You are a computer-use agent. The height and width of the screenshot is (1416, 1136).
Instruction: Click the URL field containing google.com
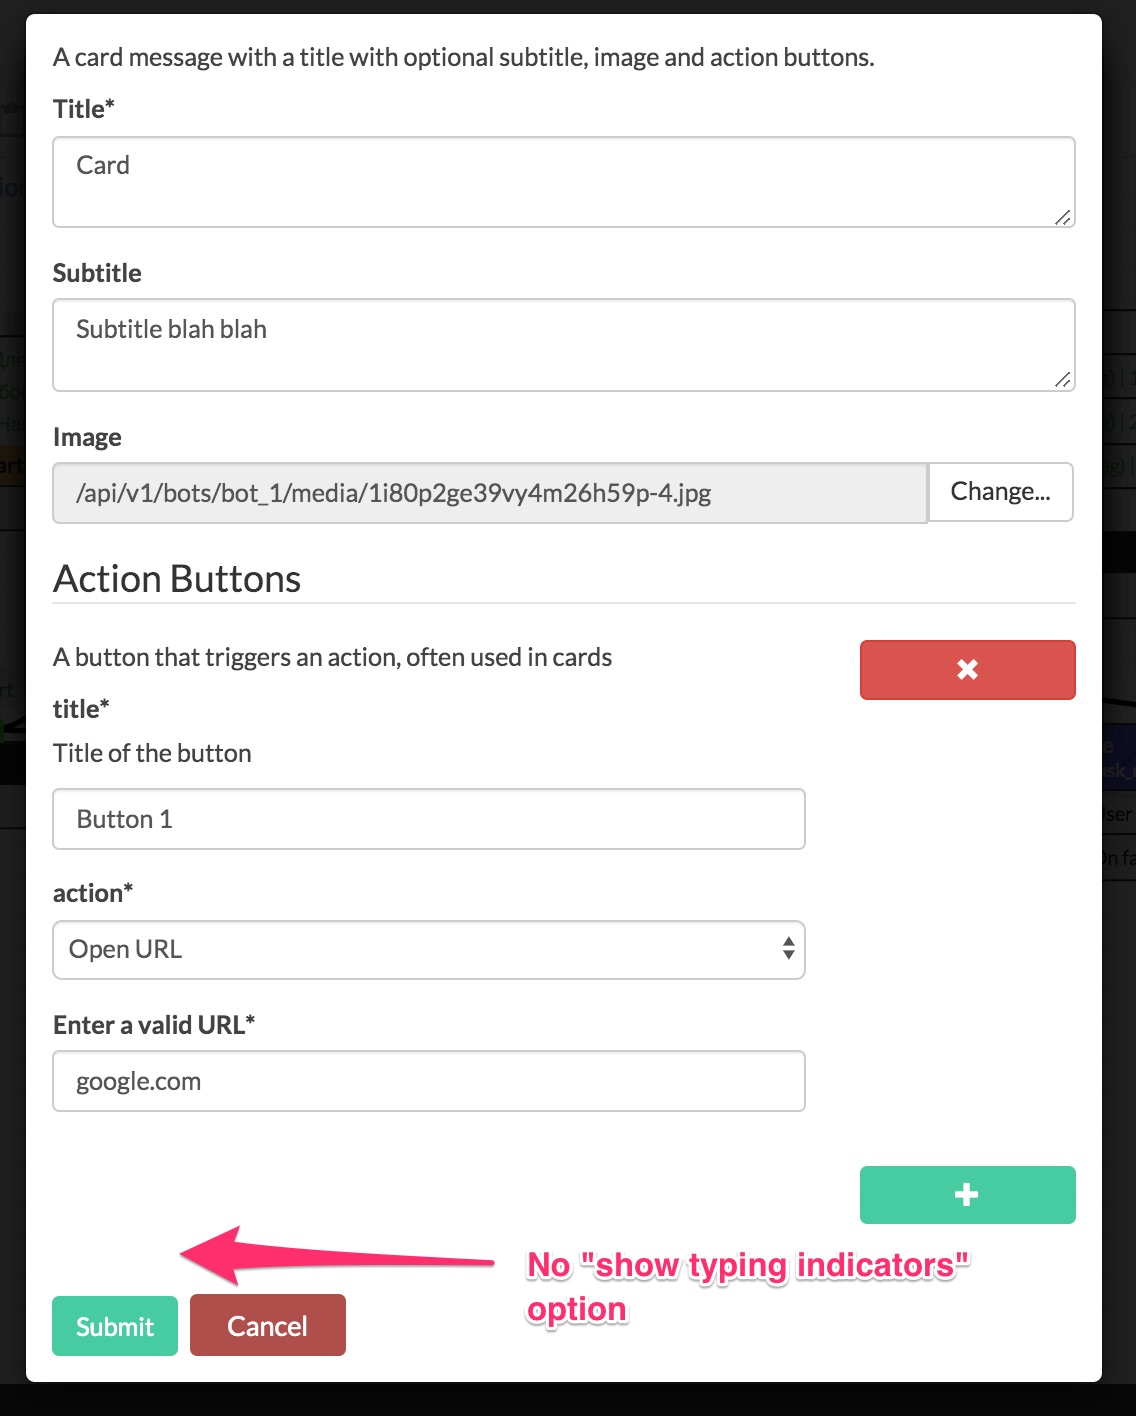[428, 1081]
